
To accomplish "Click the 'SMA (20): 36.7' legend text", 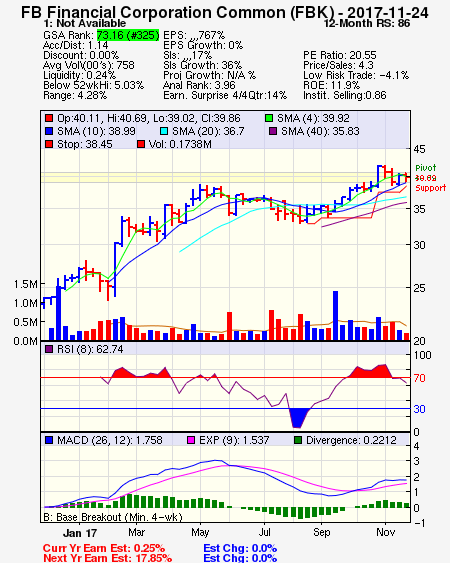I will pyautogui.click(x=208, y=131).
